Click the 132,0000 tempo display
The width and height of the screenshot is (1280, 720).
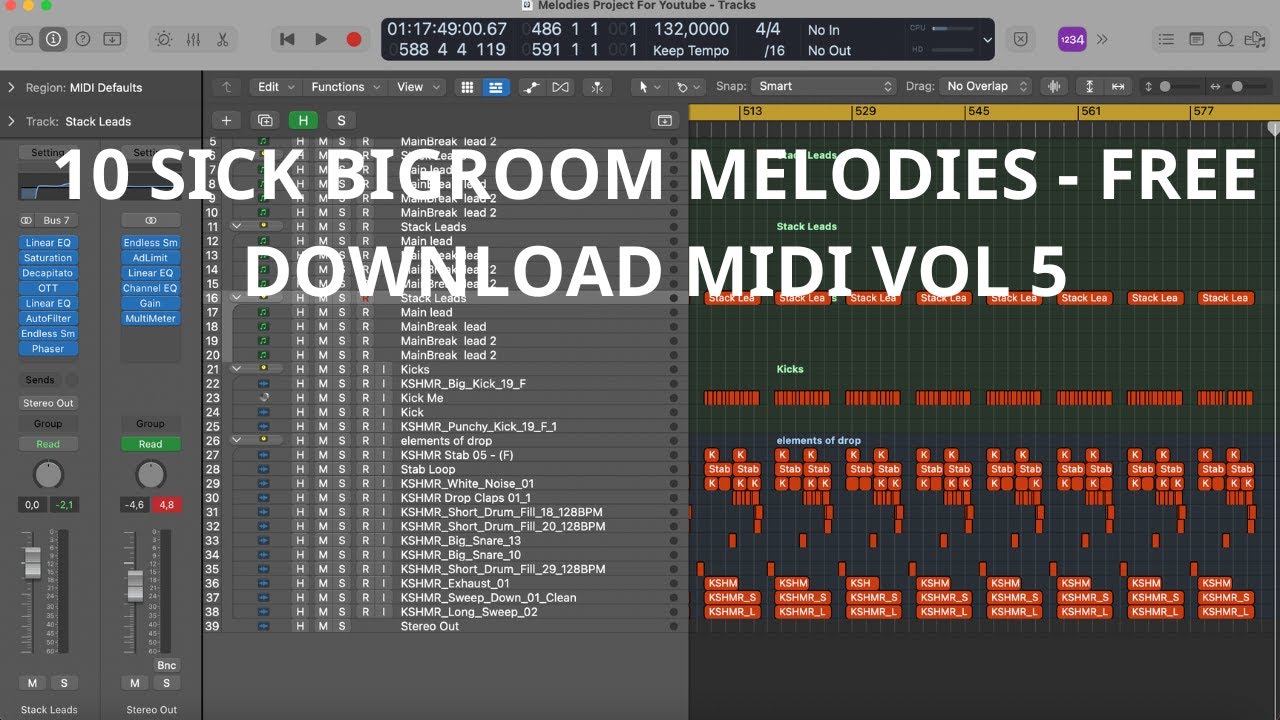(690, 30)
